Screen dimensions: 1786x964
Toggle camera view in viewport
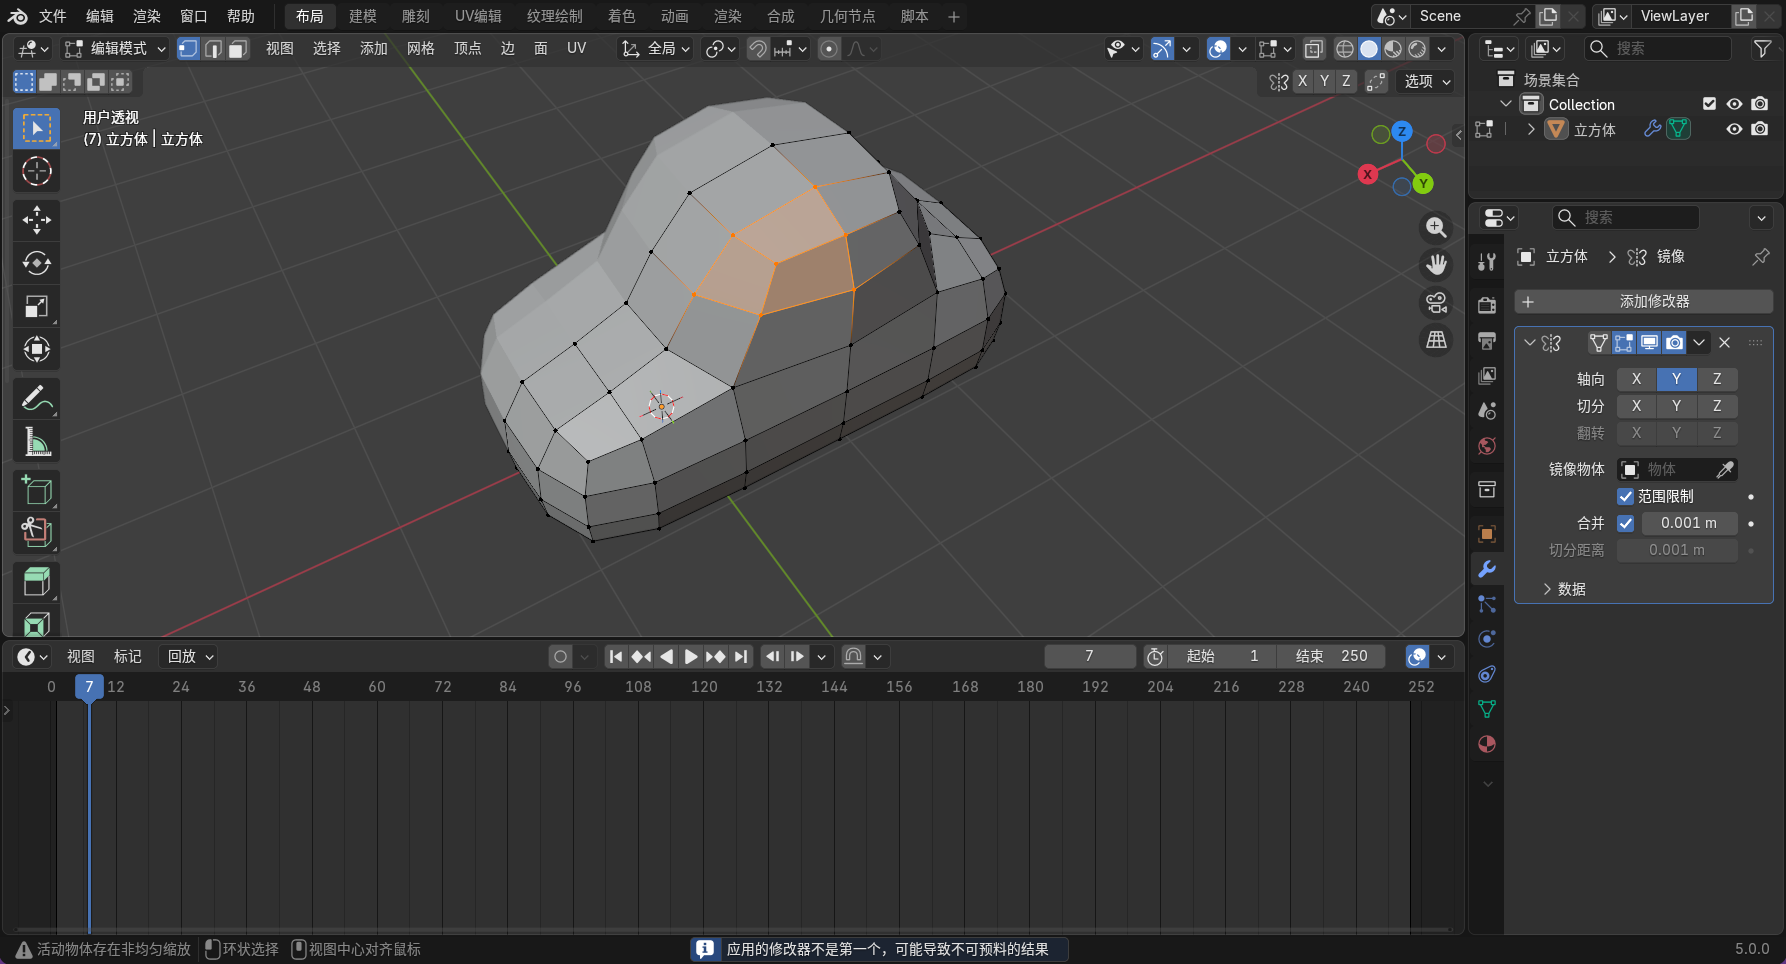tap(1436, 303)
